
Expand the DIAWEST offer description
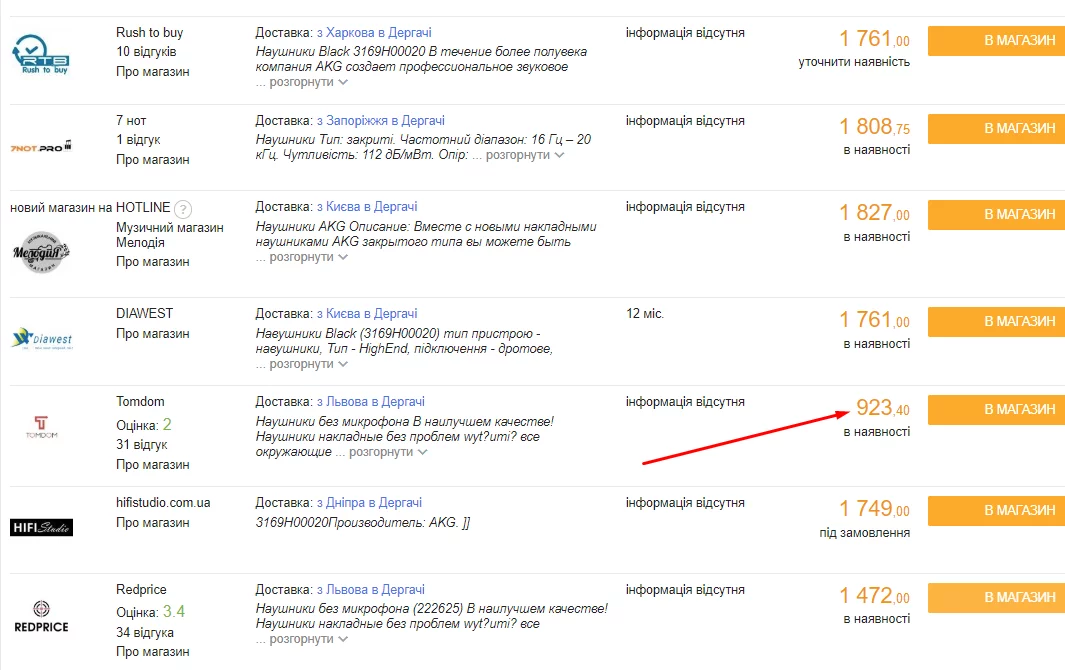pyautogui.click(x=308, y=364)
